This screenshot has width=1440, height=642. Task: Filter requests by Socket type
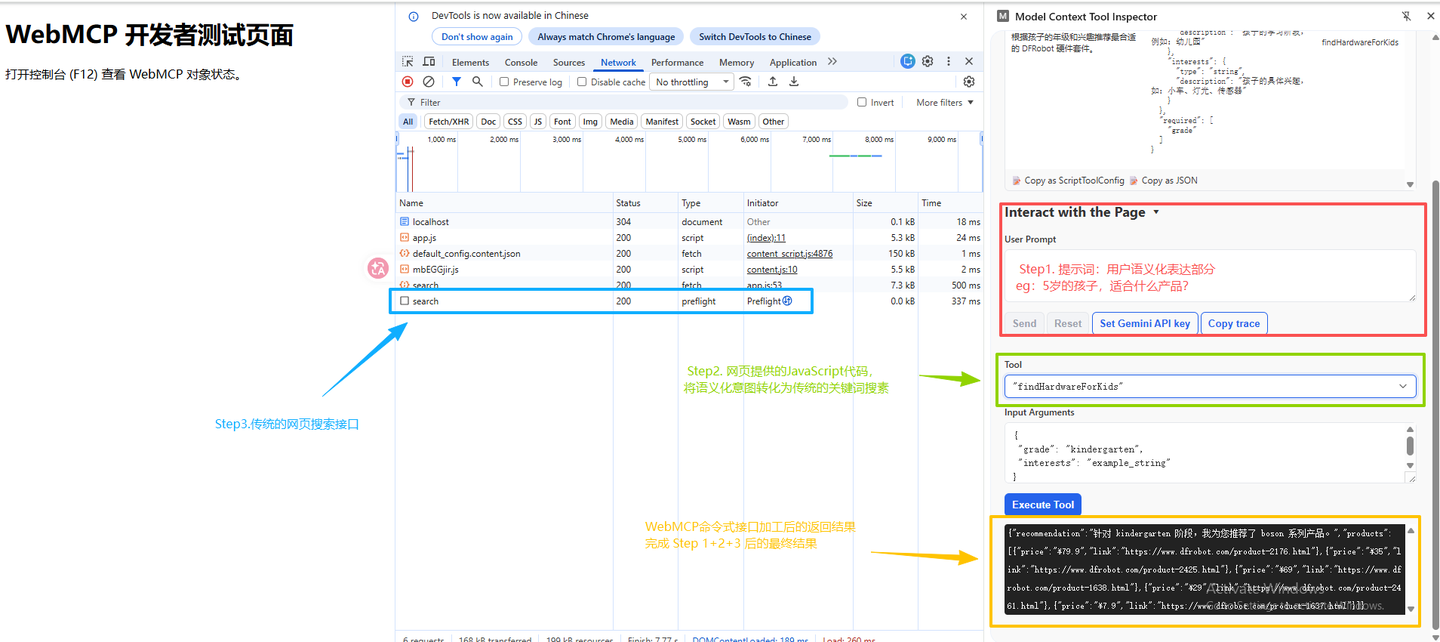click(703, 122)
